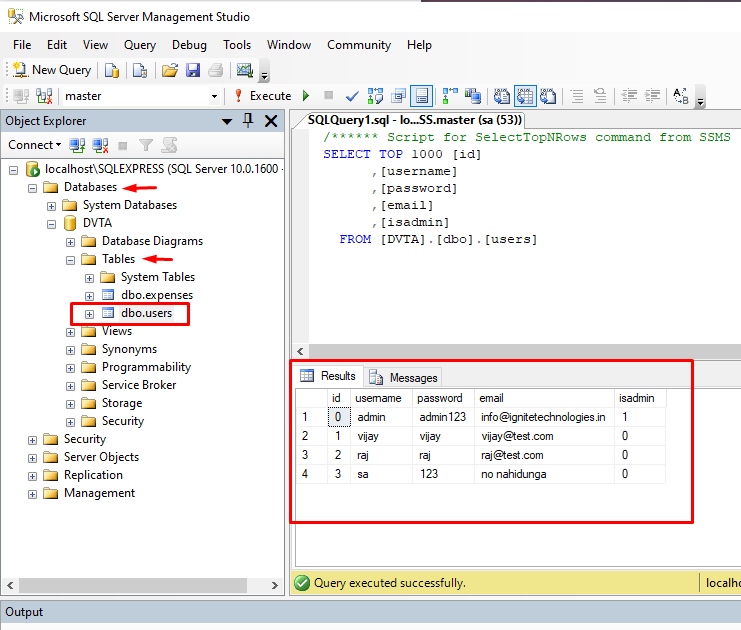741x630 pixels.
Task: Specify values for template parameters
Action: coord(681,96)
